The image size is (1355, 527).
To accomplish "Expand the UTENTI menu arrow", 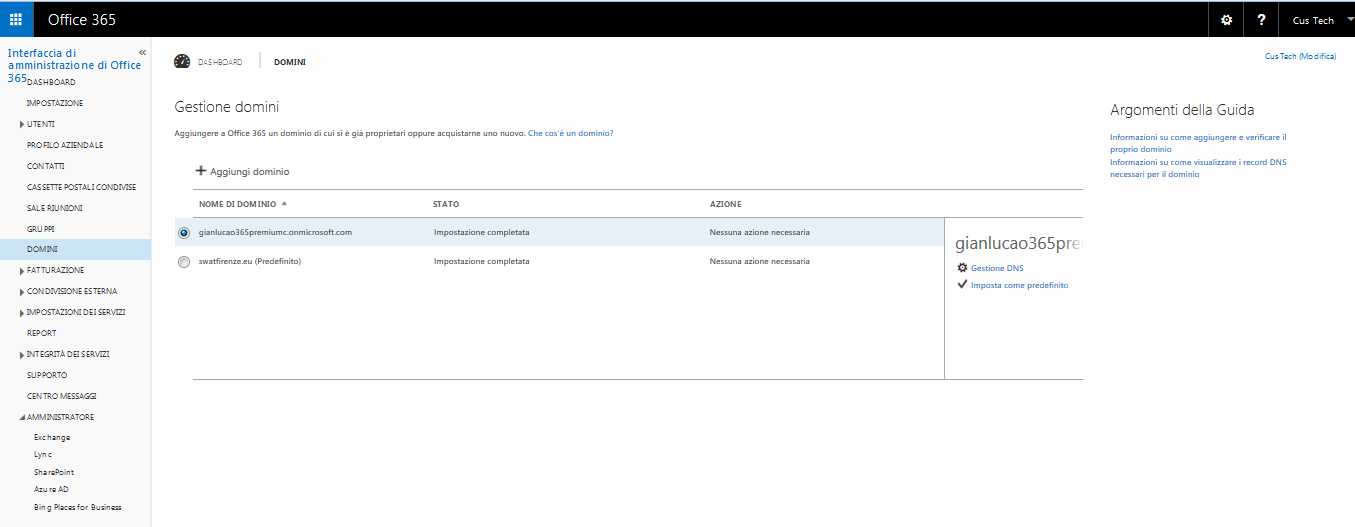I will [x=22, y=124].
